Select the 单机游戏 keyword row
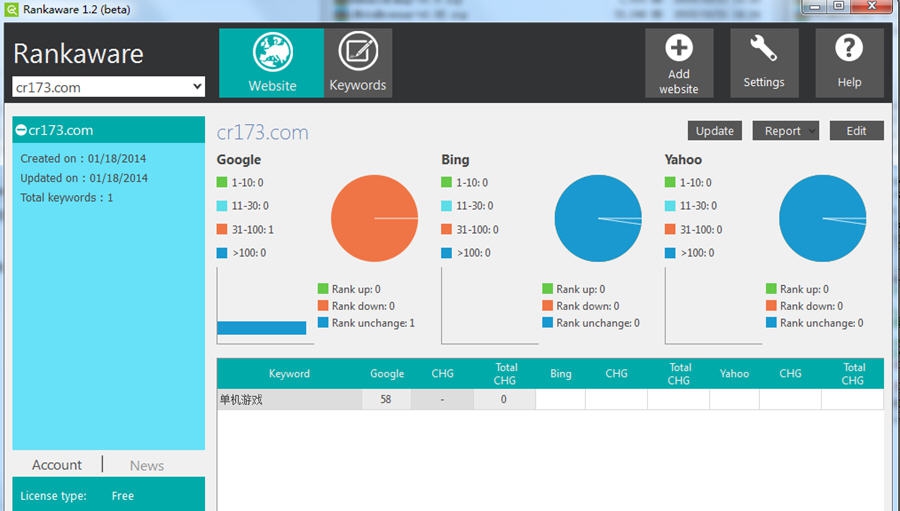This screenshot has width=900, height=511. pyautogui.click(x=550, y=399)
